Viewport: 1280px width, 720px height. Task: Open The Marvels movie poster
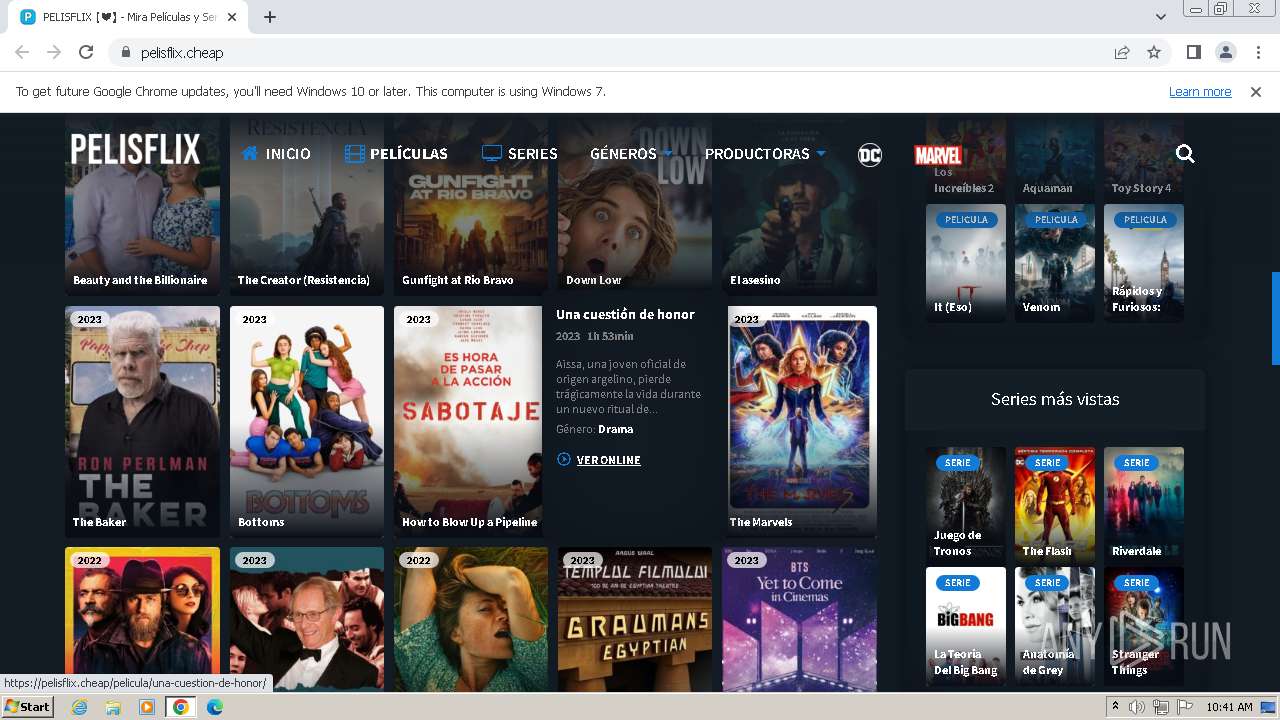coord(802,421)
